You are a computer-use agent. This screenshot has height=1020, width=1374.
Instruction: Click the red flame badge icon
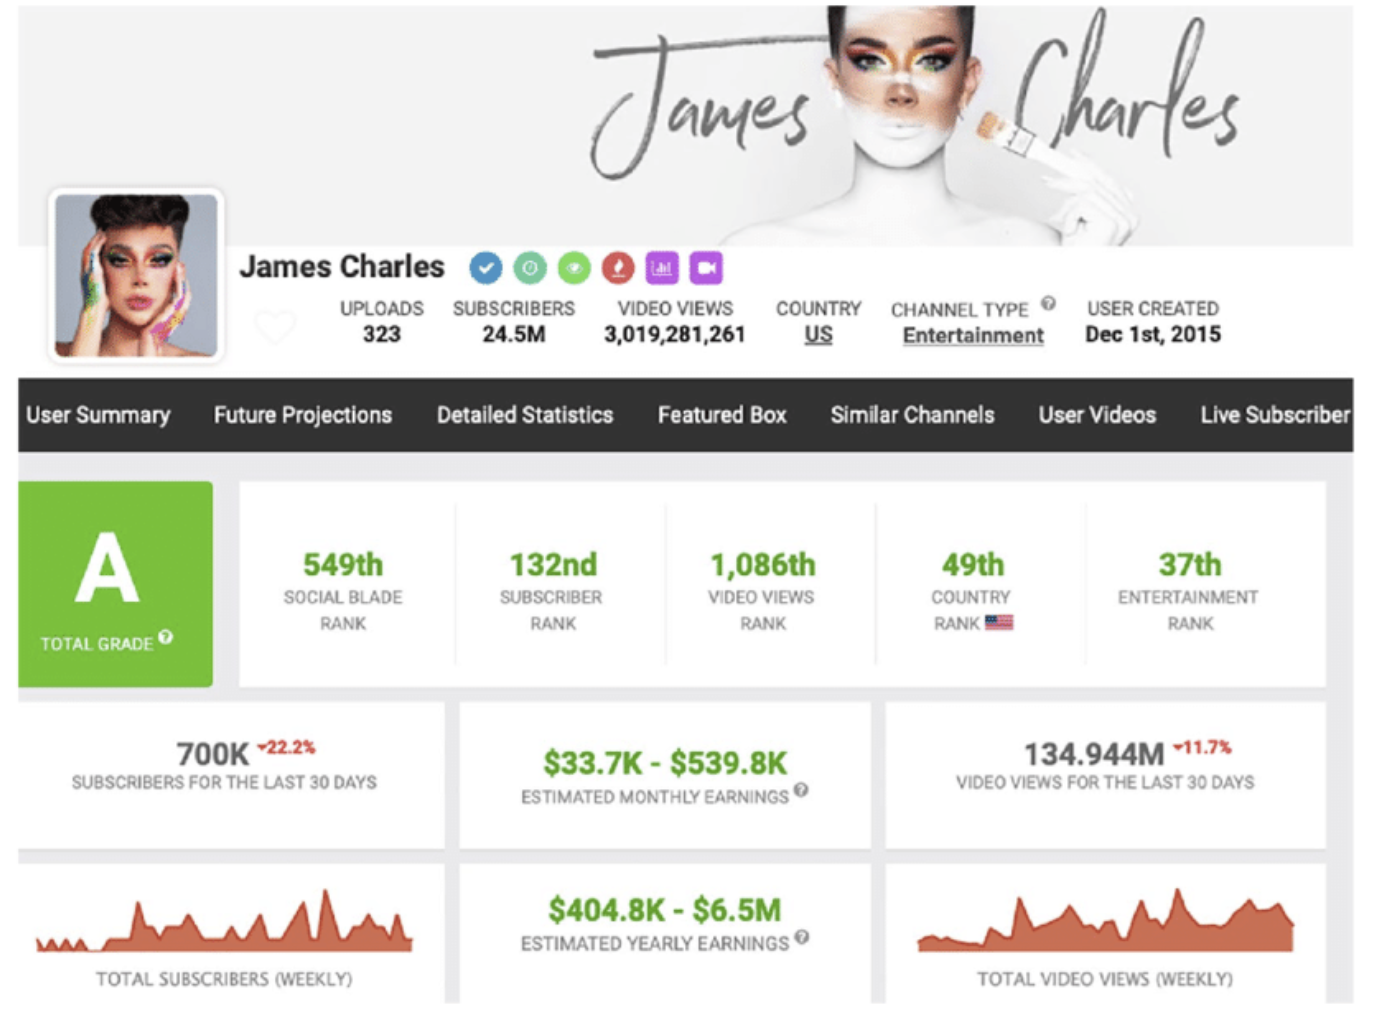618,268
